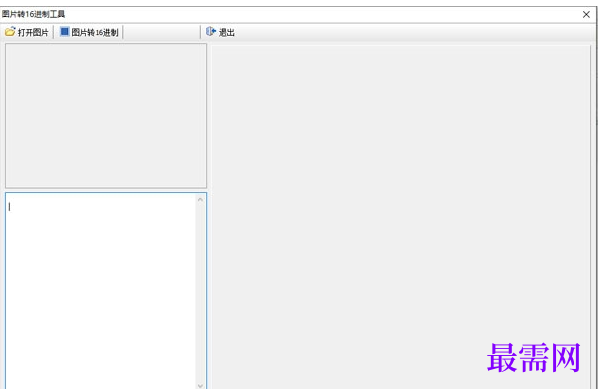Click the purple 最需网 watermark
The height and width of the screenshot is (389, 599).
pyautogui.click(x=534, y=358)
